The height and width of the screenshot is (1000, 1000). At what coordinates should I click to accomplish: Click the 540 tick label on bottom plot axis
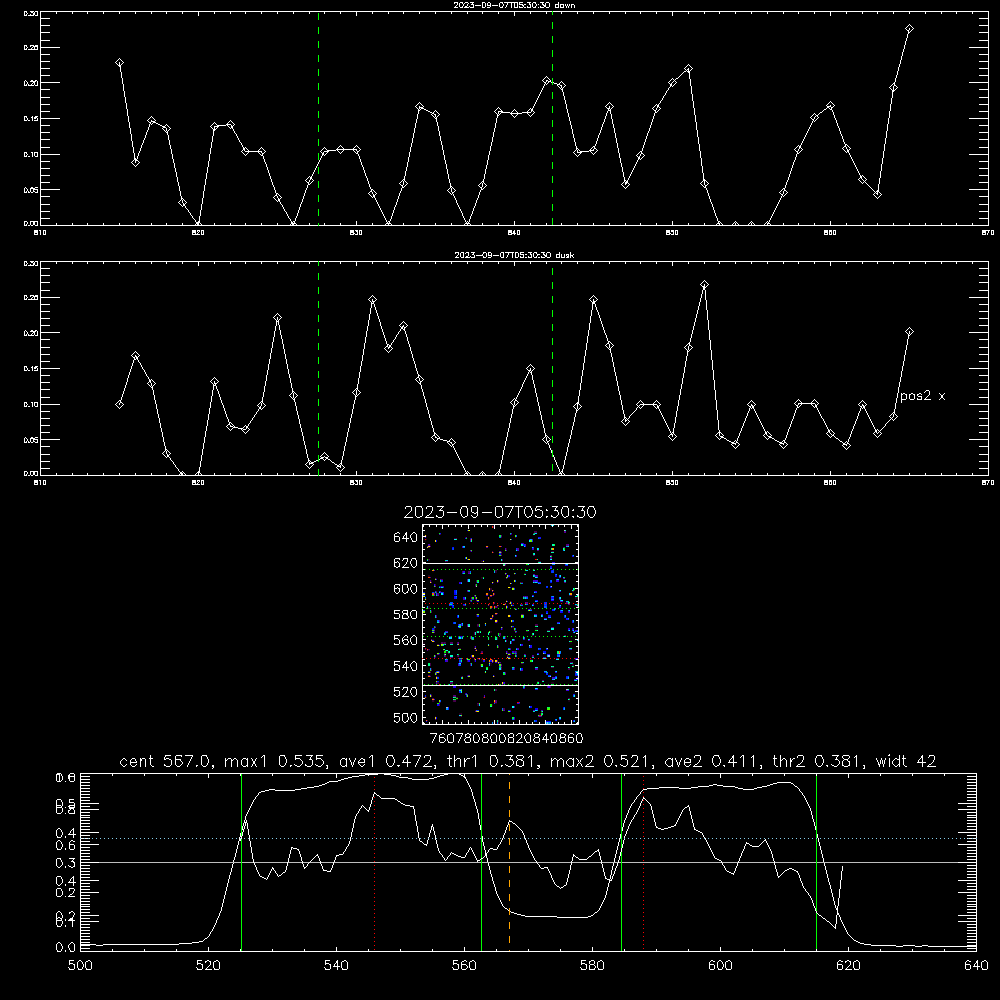click(x=336, y=966)
